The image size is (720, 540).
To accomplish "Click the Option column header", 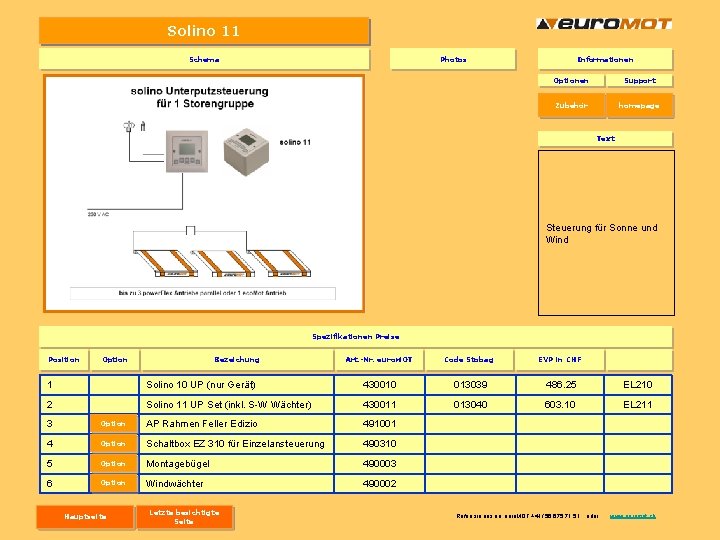I will tap(115, 360).
